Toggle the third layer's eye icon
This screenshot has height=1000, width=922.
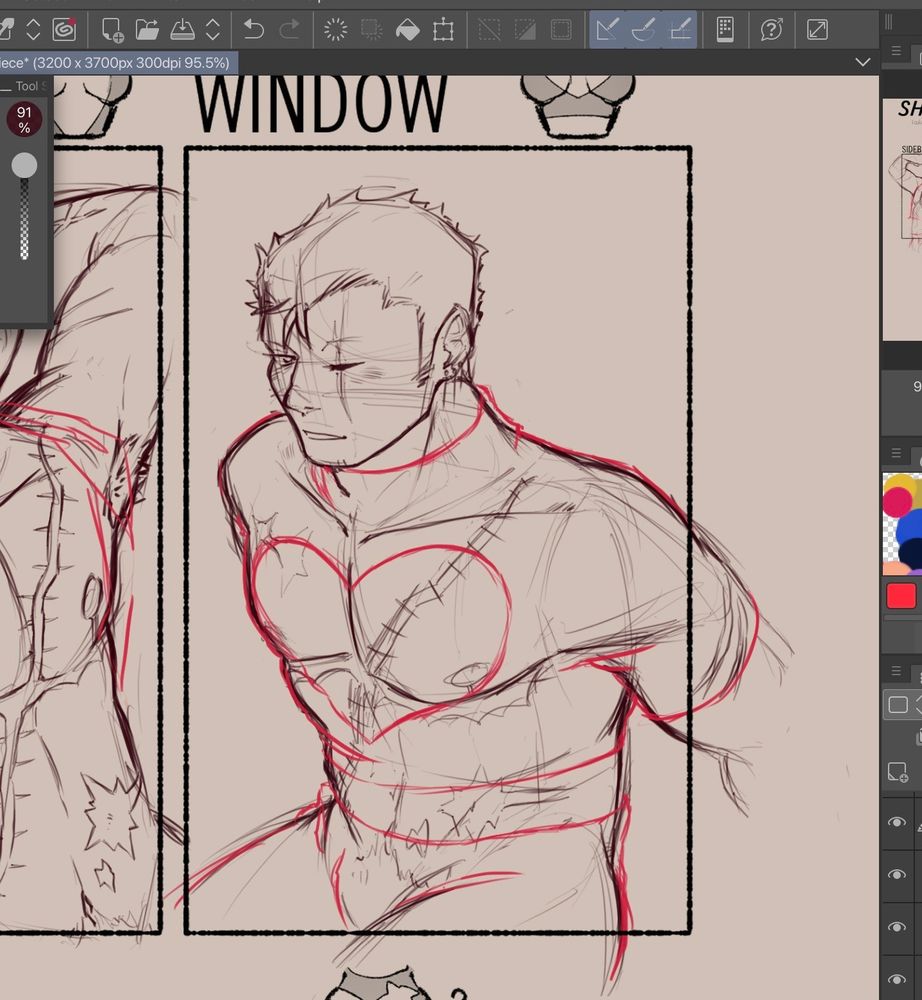896,927
